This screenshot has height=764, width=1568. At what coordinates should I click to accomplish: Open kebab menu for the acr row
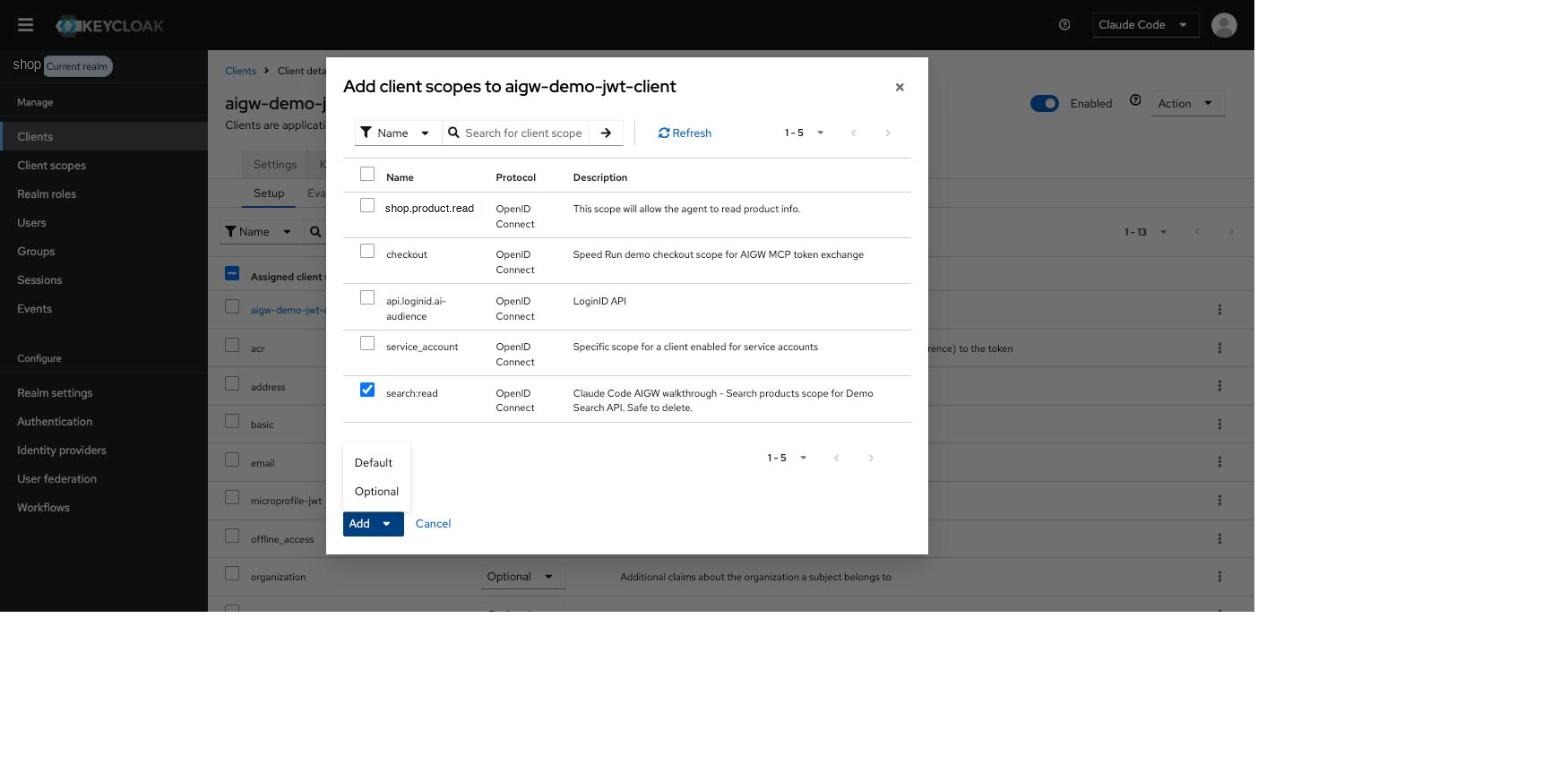coord(1219,348)
